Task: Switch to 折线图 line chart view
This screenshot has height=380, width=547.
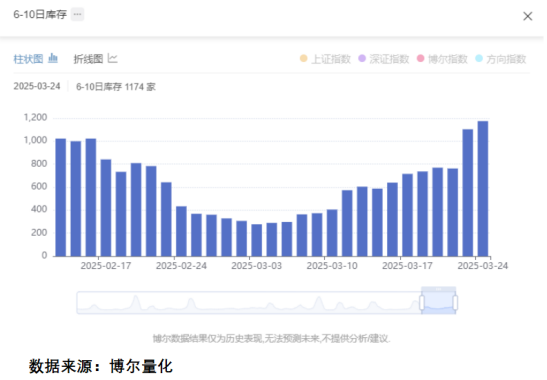Action: [x=95, y=59]
